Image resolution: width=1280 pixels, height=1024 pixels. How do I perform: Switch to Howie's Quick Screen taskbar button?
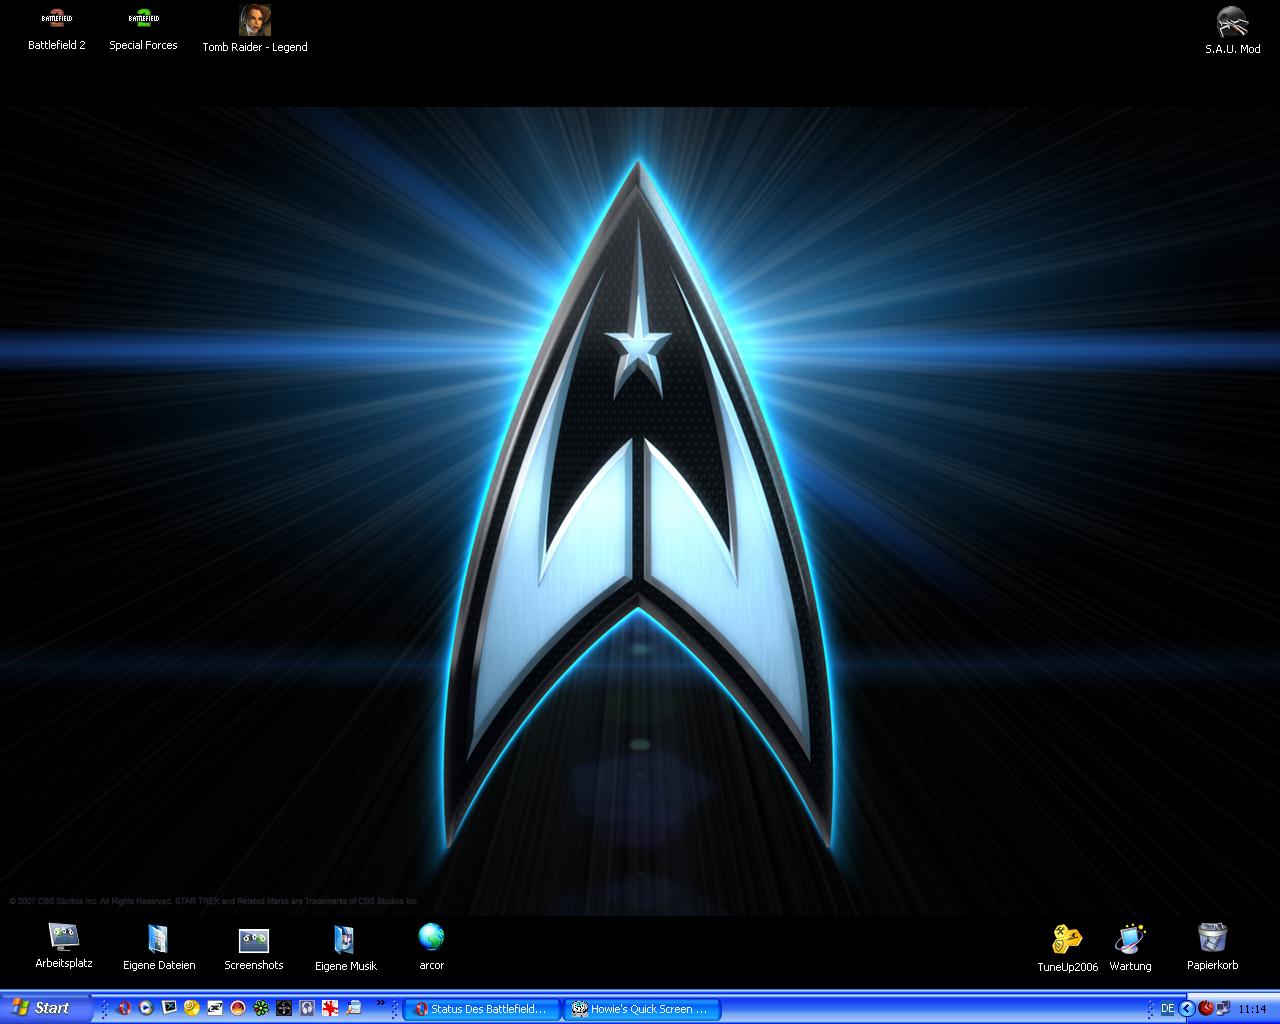pos(642,1009)
